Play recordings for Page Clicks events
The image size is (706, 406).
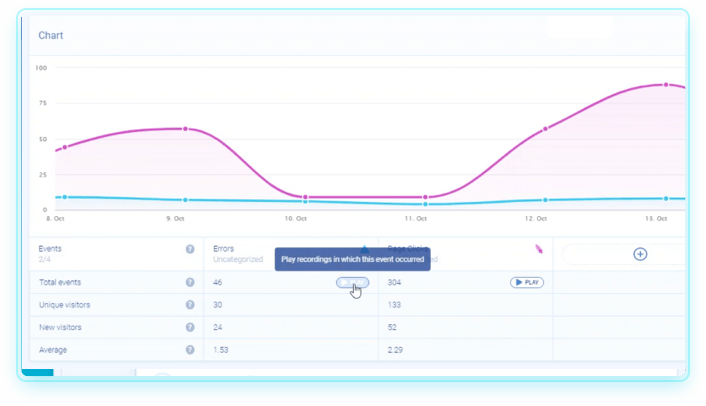point(527,283)
